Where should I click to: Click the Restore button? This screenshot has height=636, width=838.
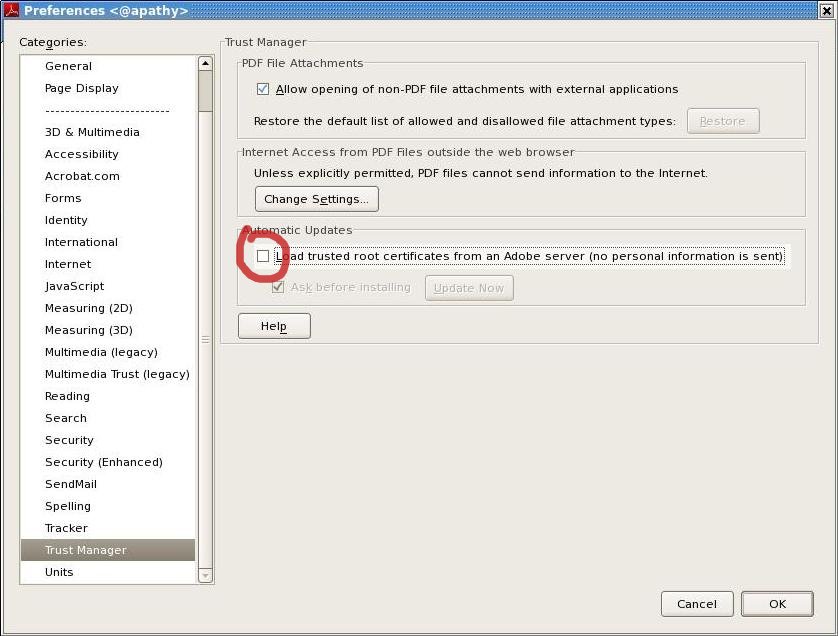point(722,121)
